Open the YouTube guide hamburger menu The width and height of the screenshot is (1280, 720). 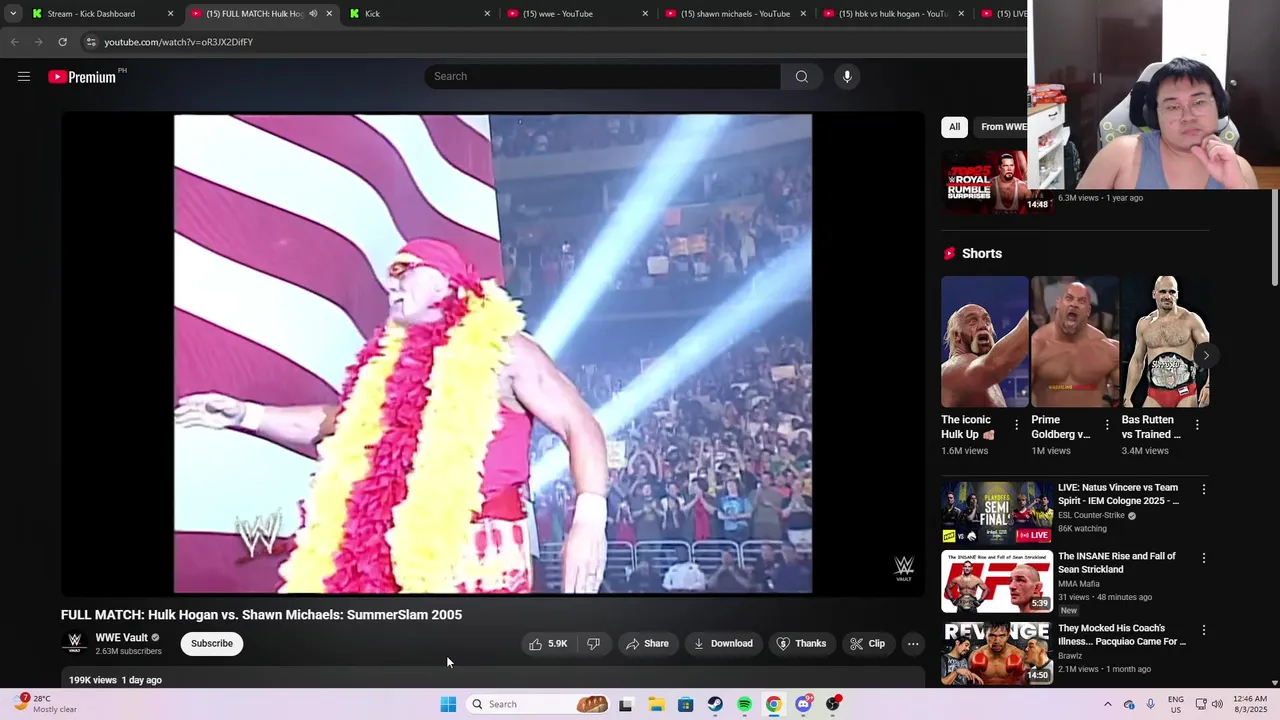[24, 76]
